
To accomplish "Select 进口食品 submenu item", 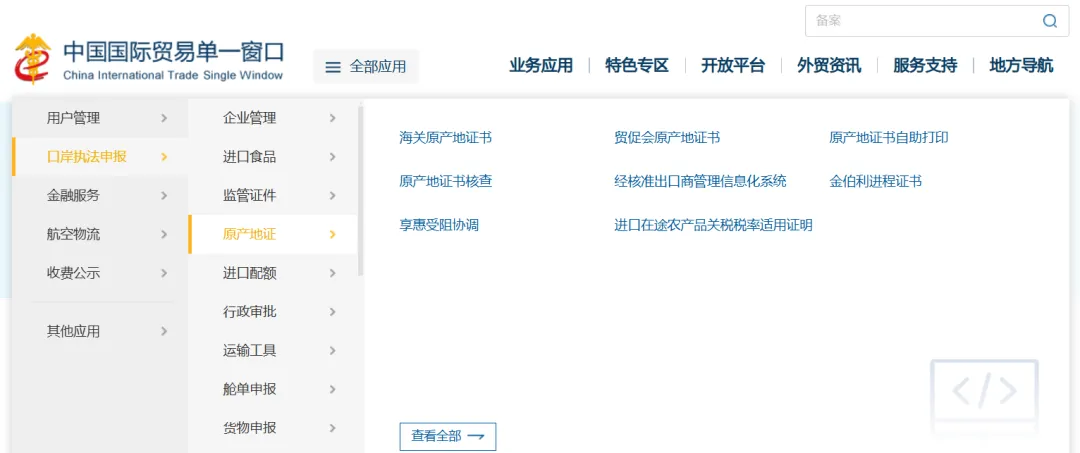I will point(273,157).
